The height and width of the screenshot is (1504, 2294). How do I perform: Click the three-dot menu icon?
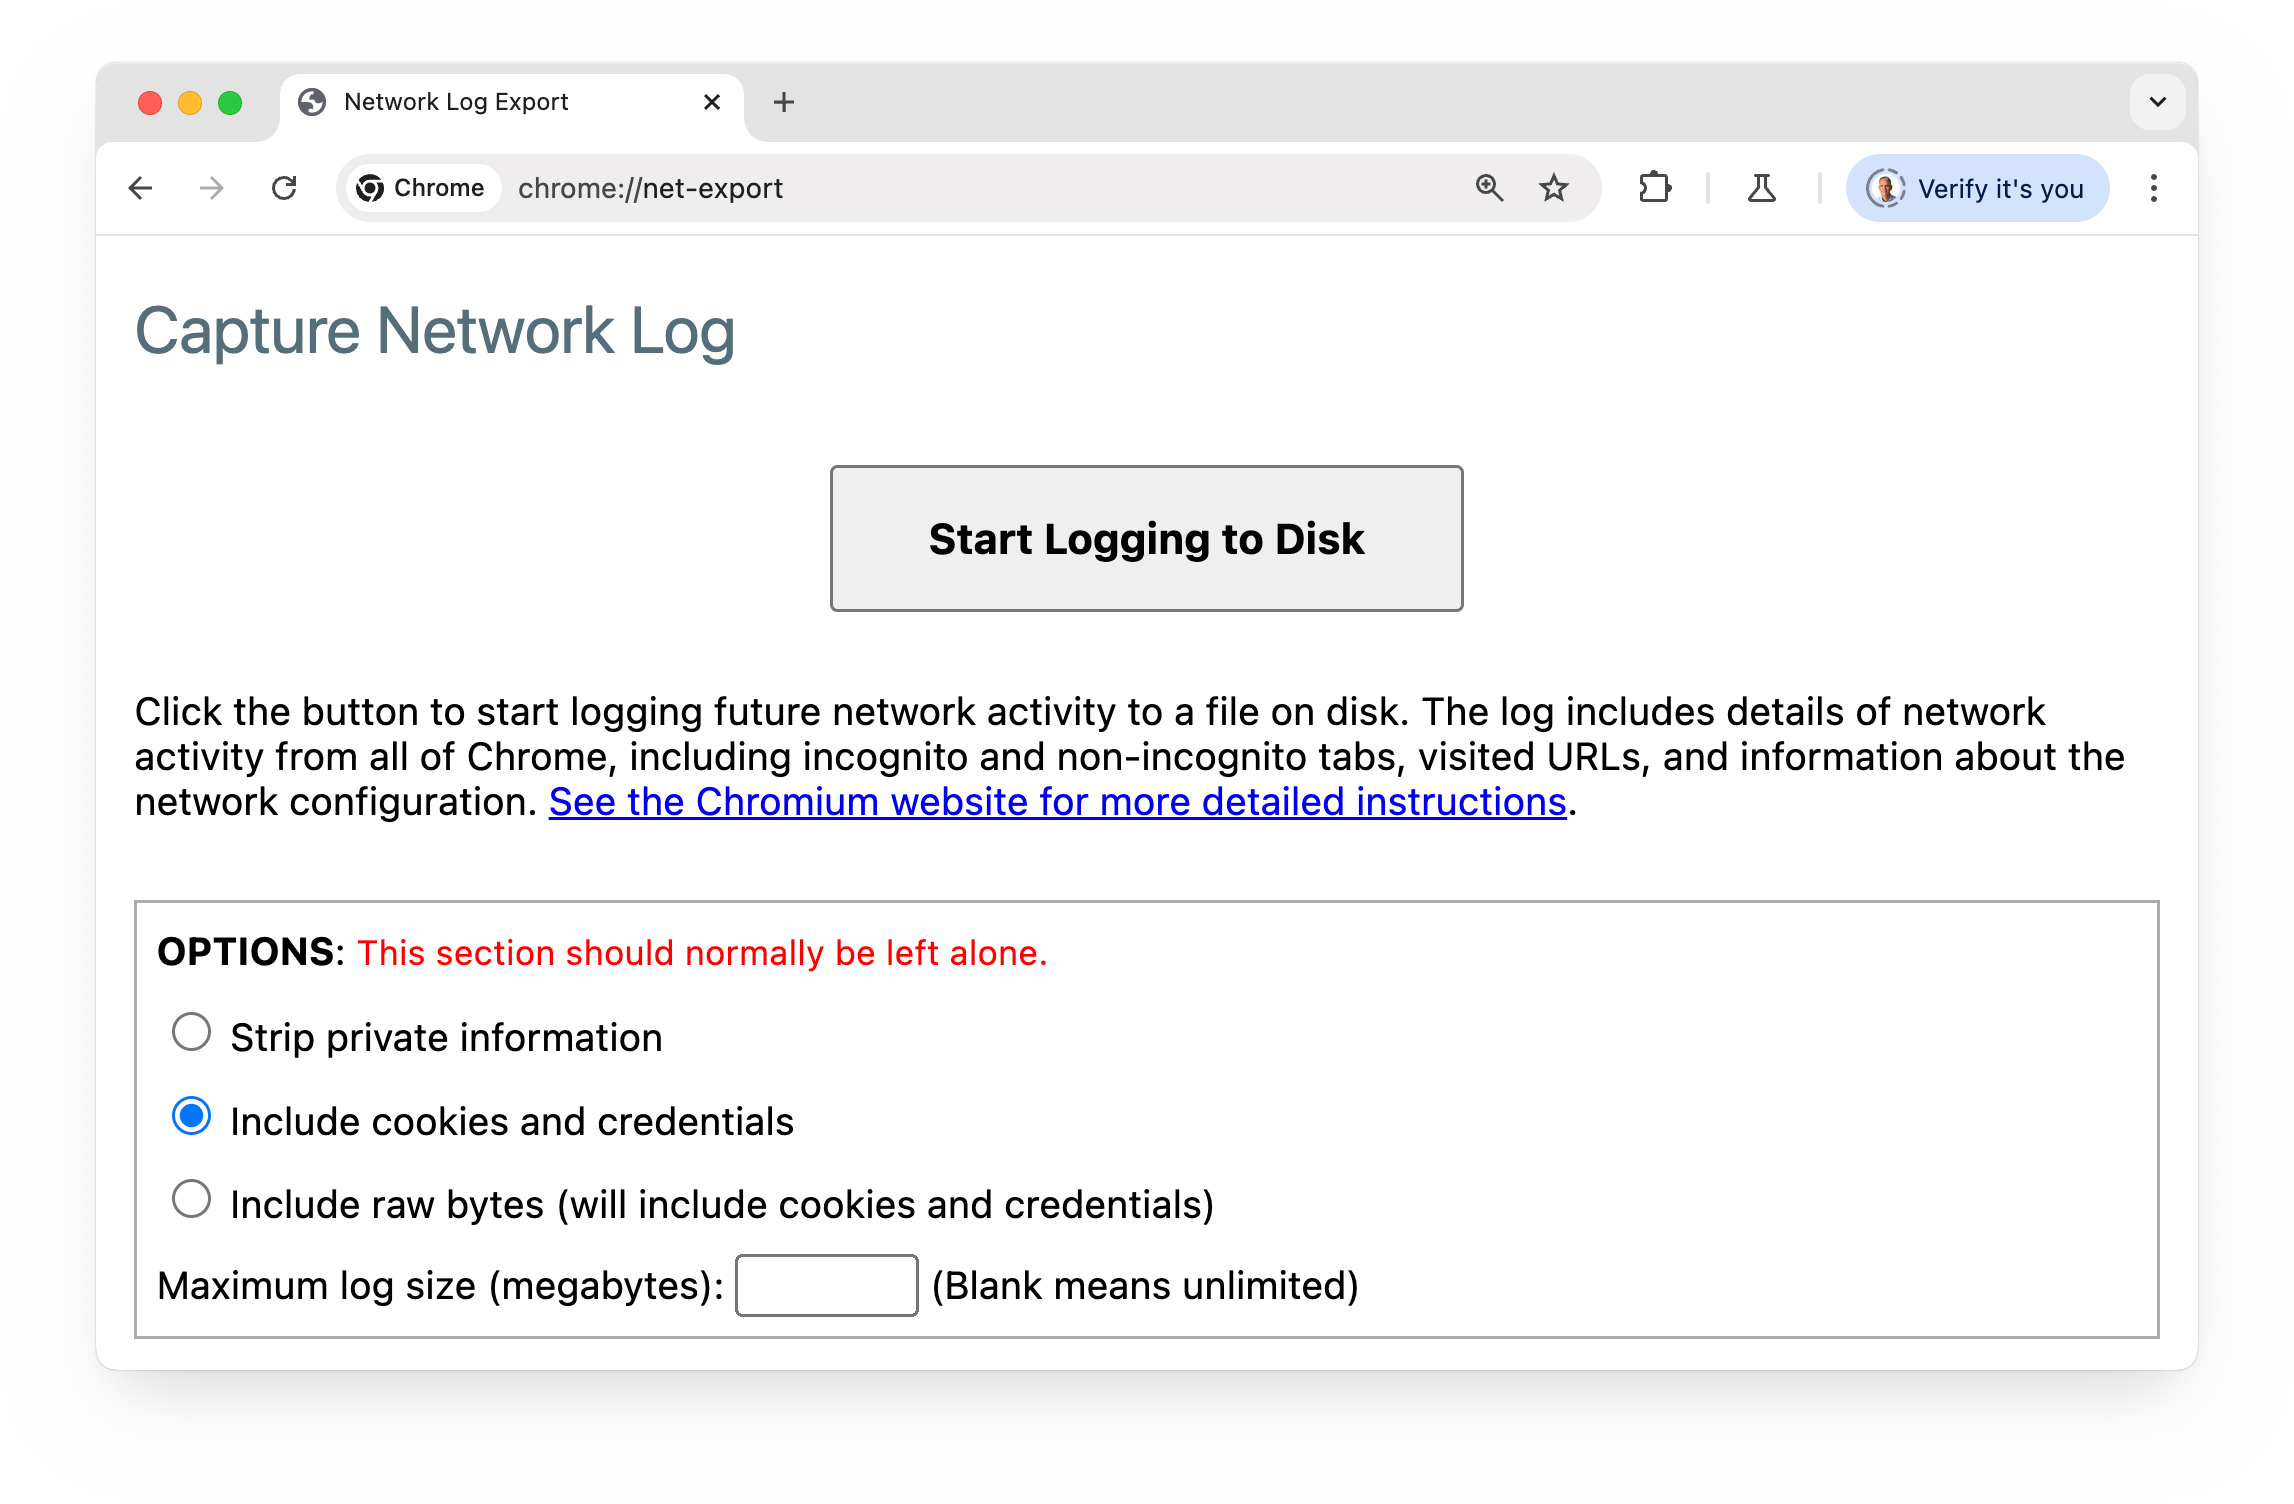2153,188
